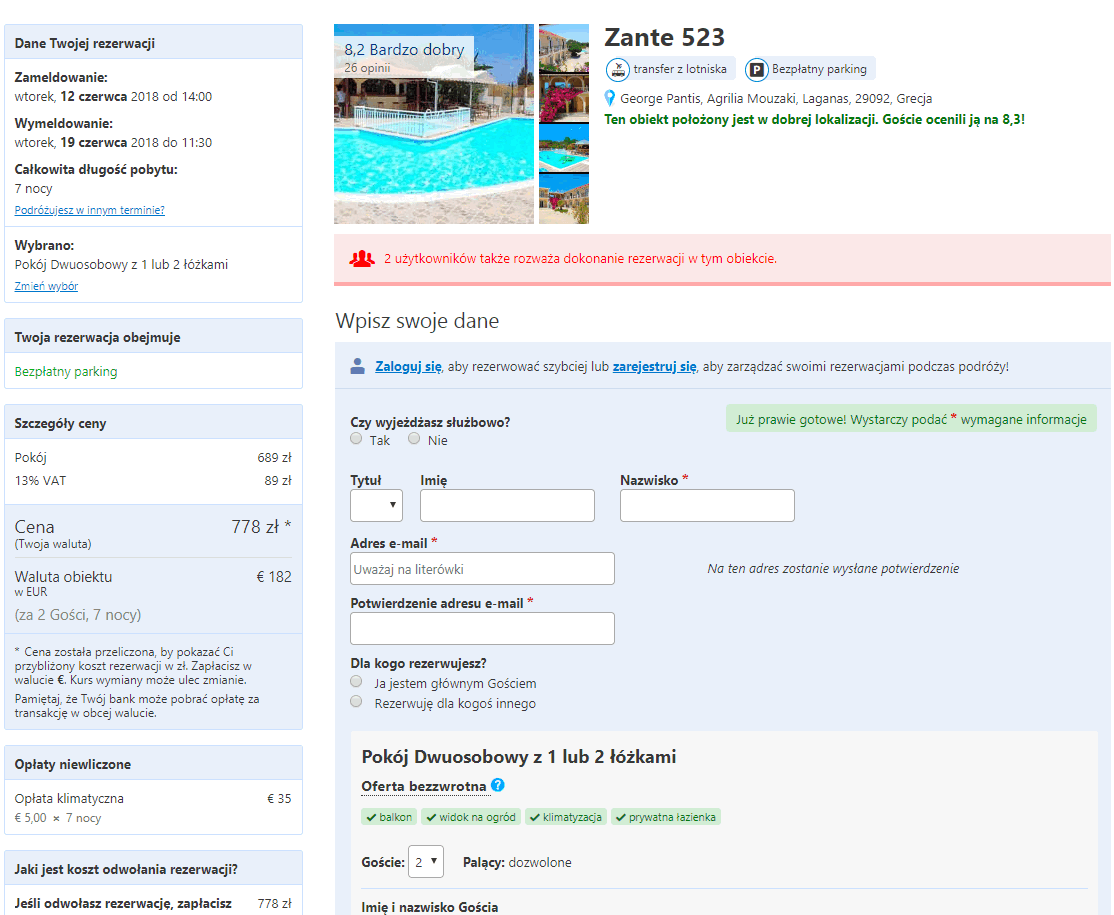Click the location pin icon by the address

click(610, 98)
